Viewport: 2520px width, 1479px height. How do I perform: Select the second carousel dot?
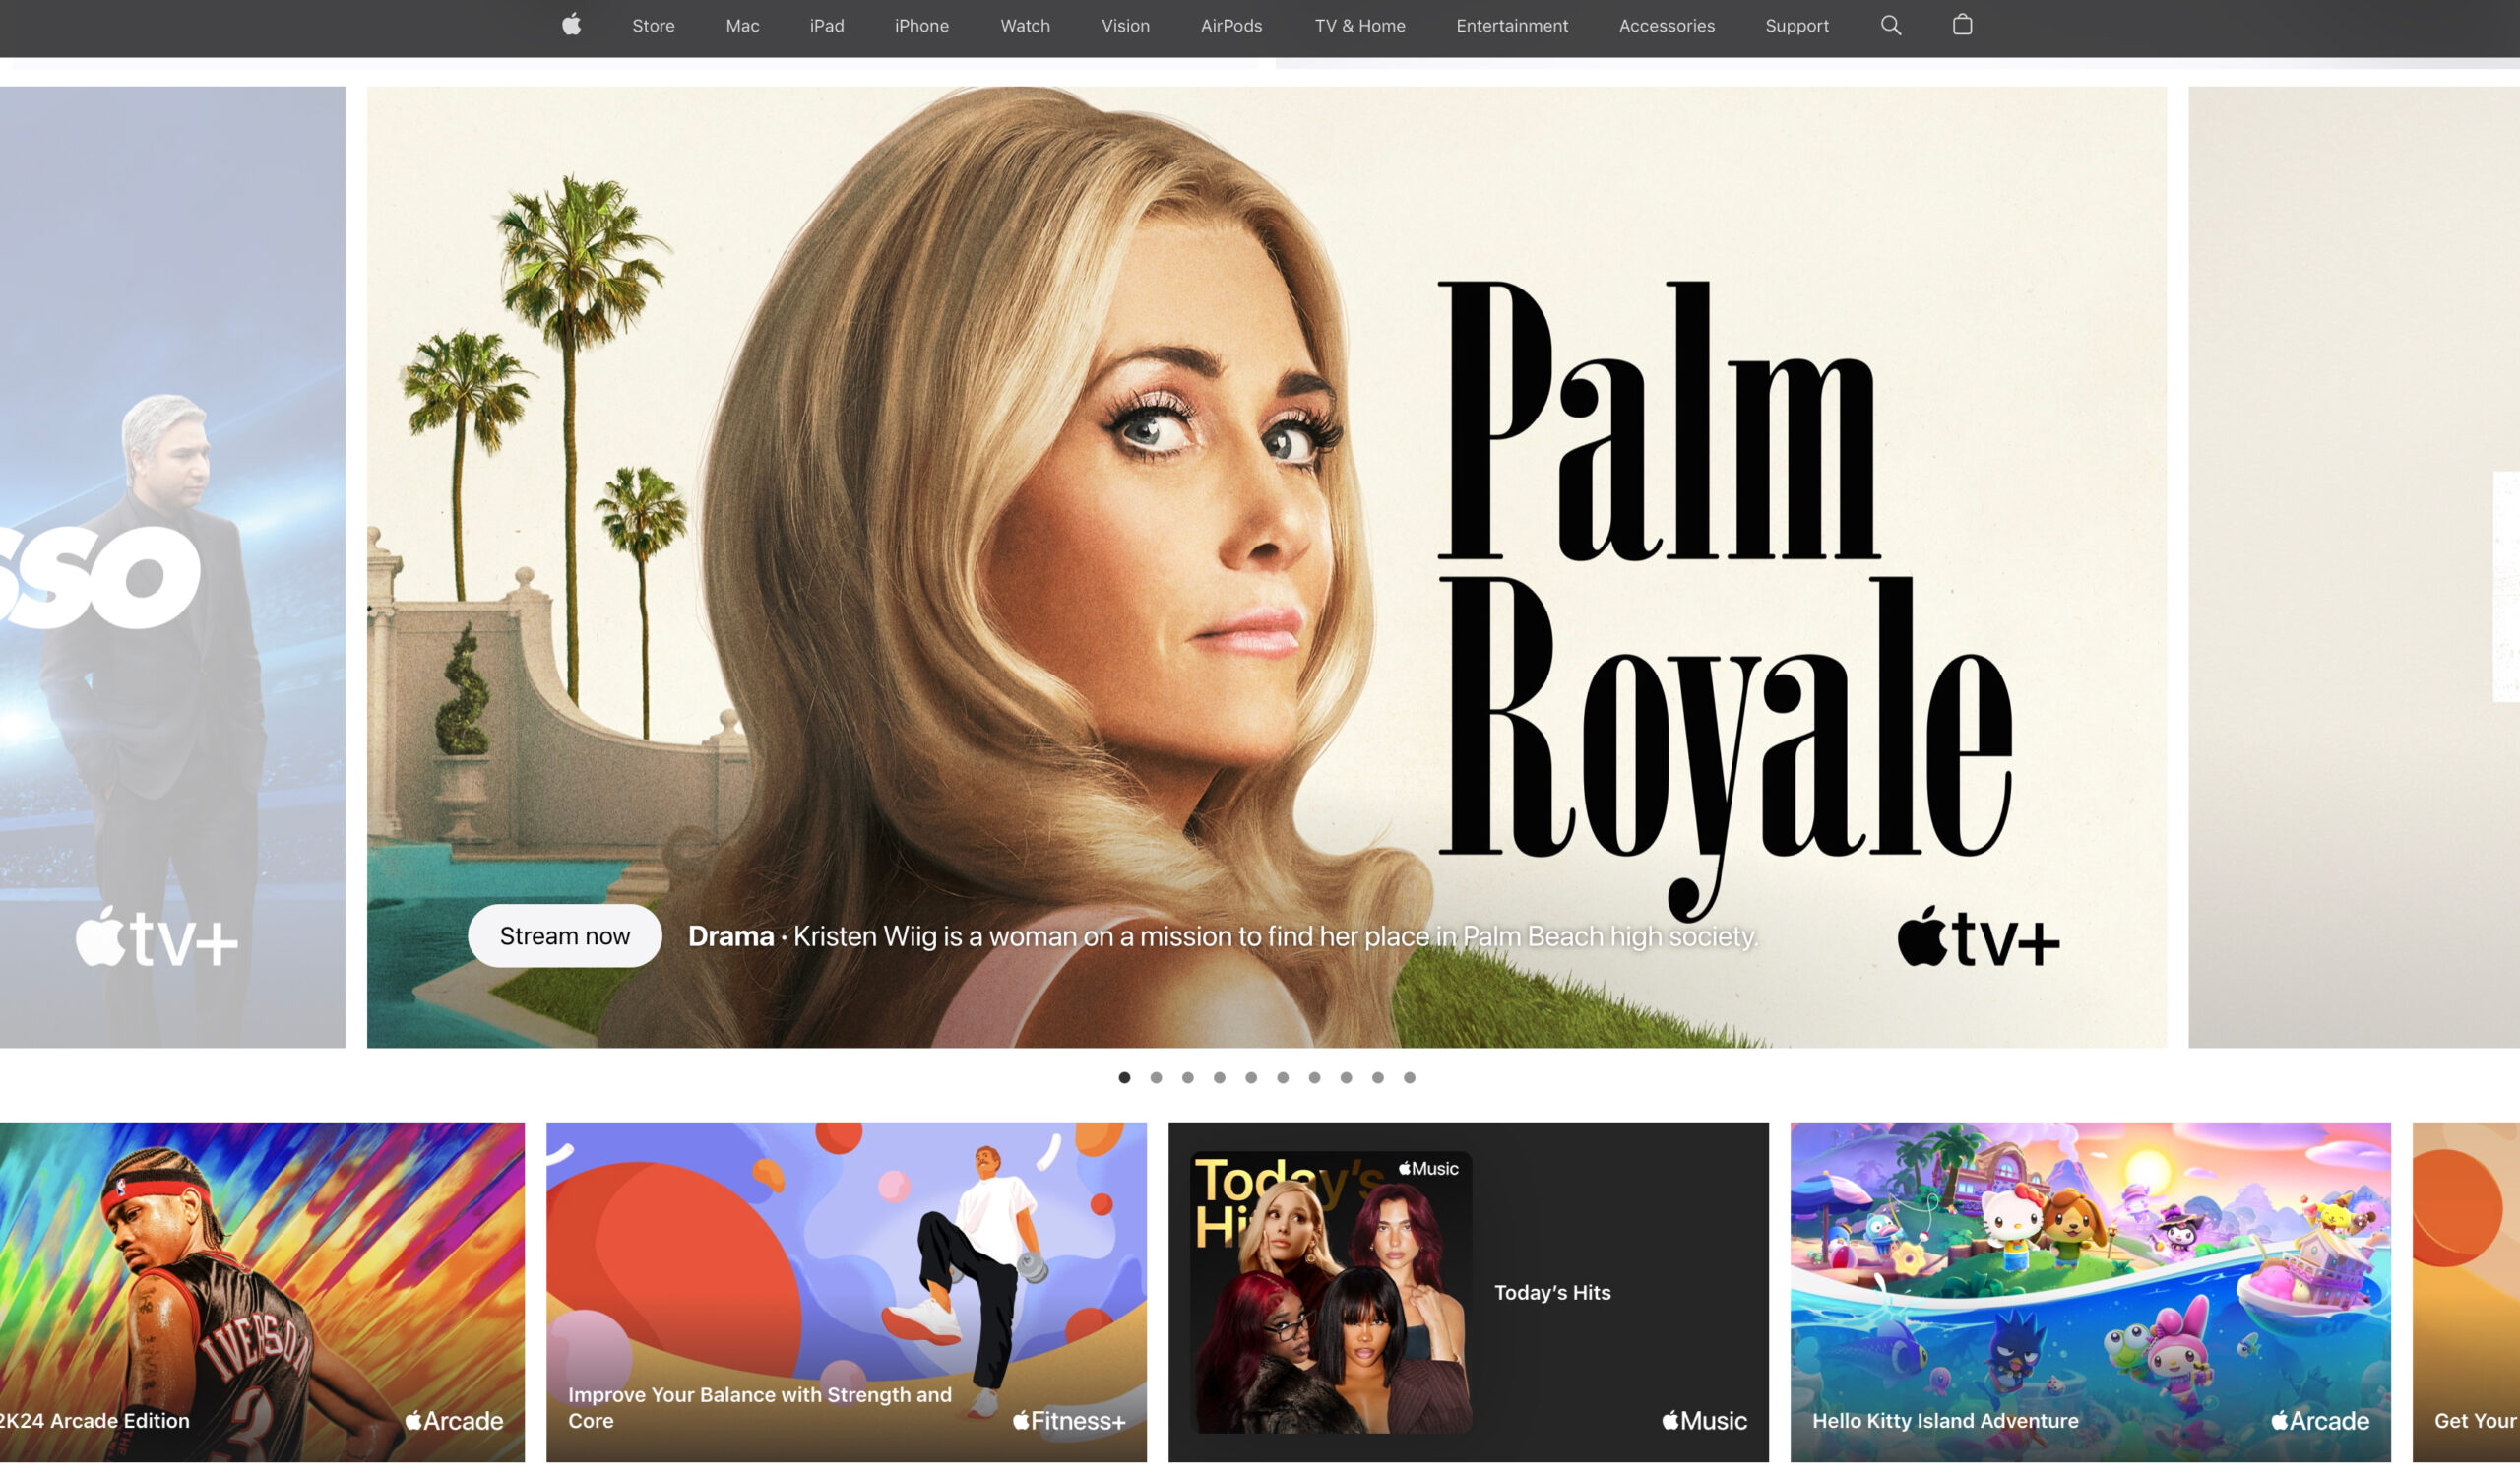1156,1077
